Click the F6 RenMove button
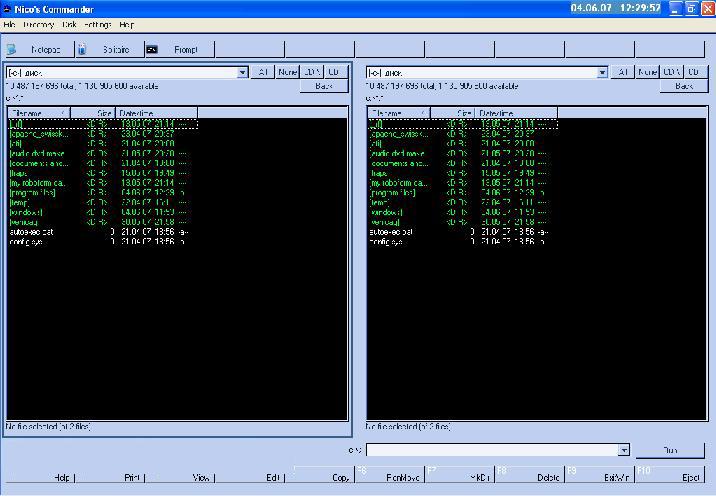Image resolution: width=716 pixels, height=496 pixels. pyautogui.click(x=390, y=475)
